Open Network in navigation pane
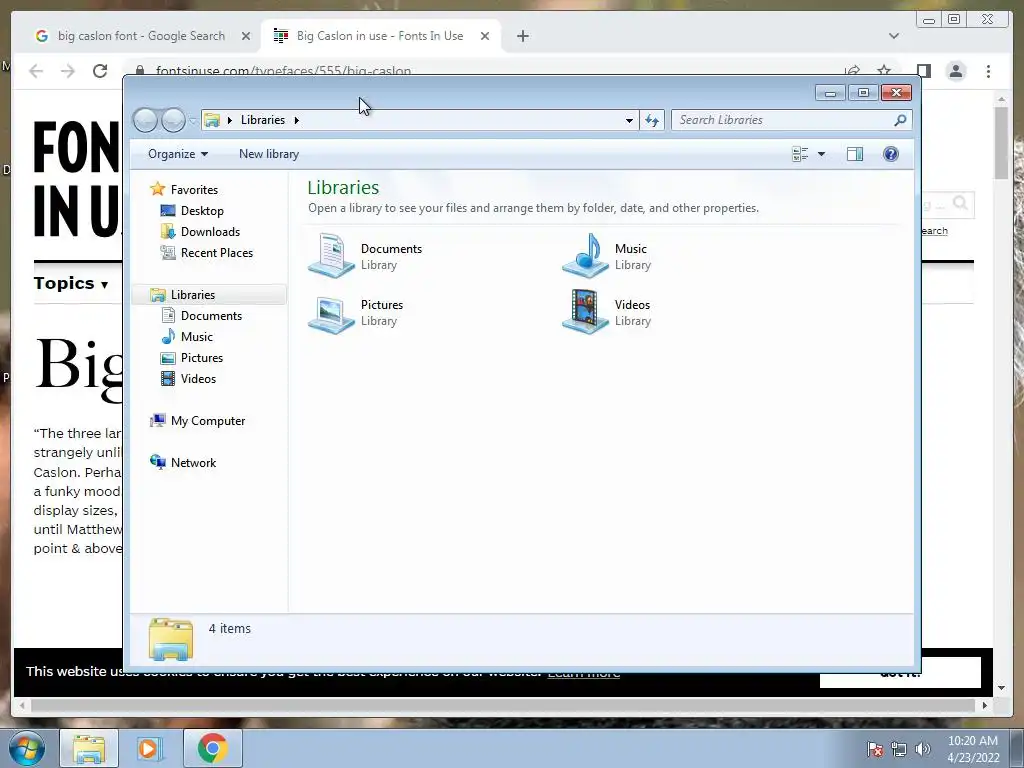Viewport: 1024px width, 768px height. pos(193,462)
